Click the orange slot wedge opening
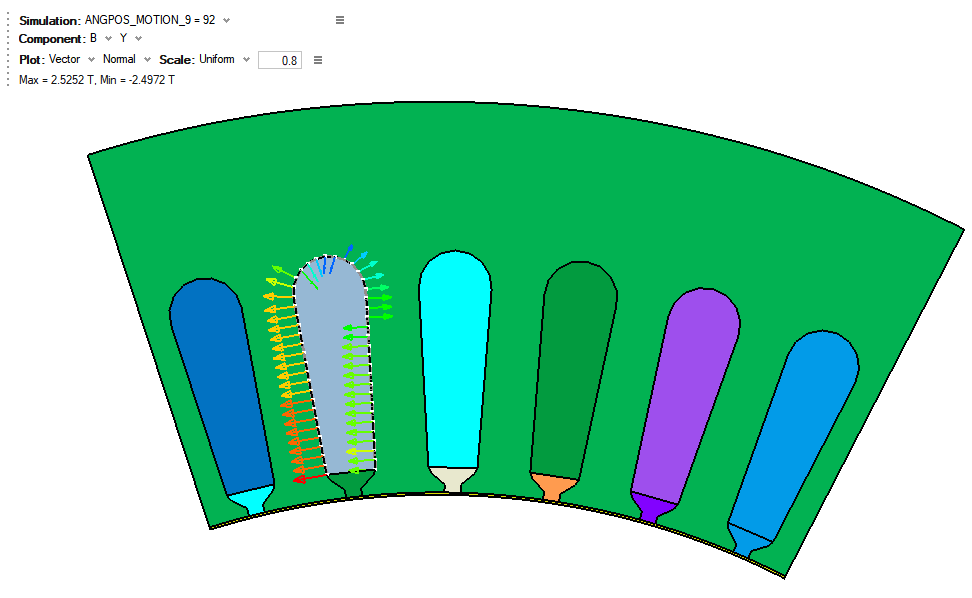This screenshot has width=972, height=598. (x=551, y=487)
